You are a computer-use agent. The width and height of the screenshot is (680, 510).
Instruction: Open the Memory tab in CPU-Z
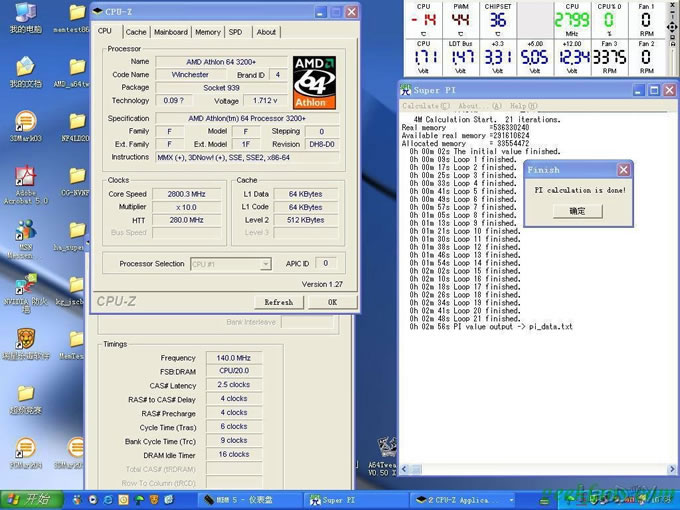coord(208,32)
